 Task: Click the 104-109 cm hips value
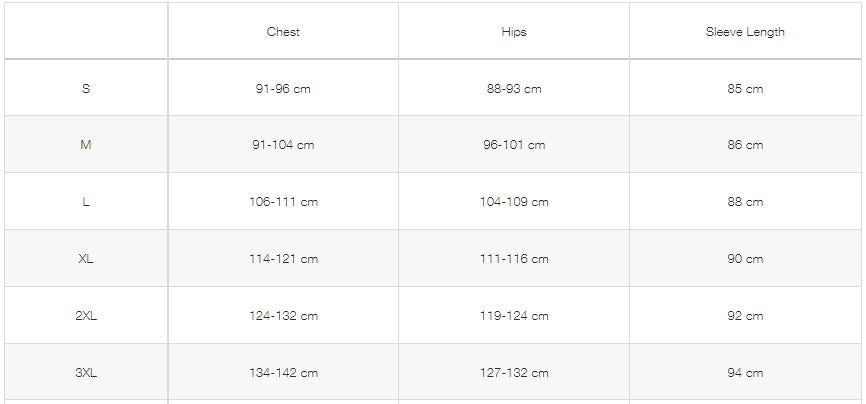tap(514, 202)
